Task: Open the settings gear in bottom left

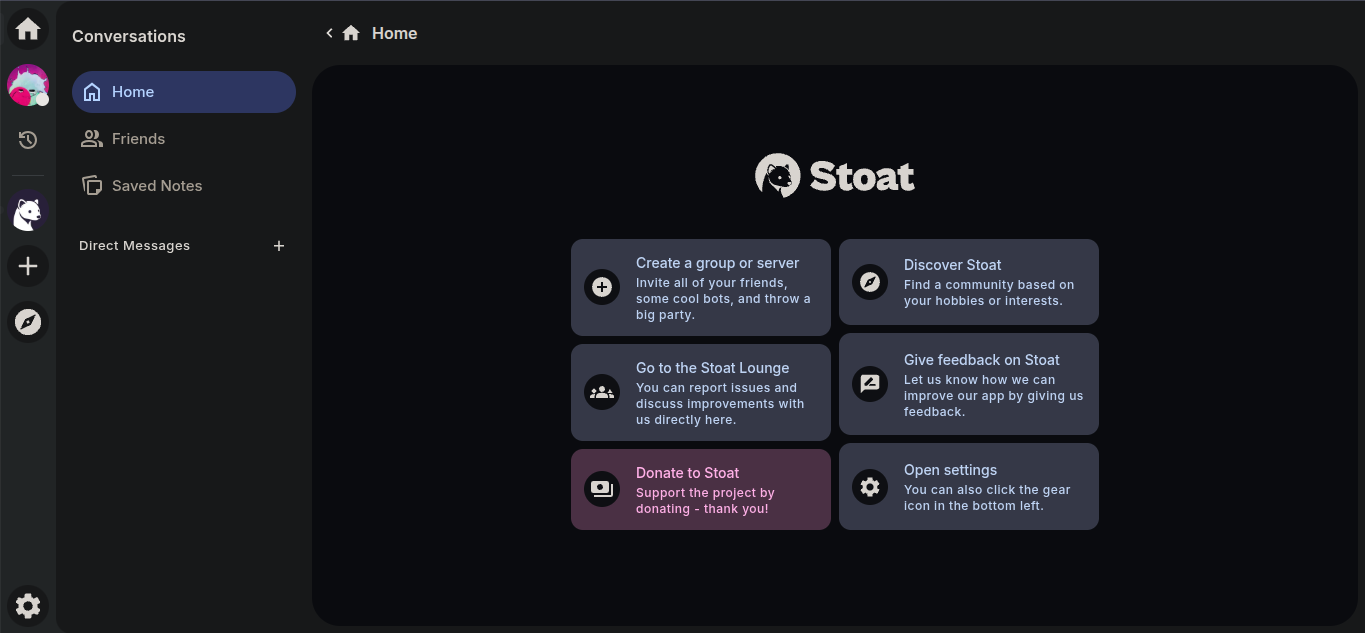Action: click(x=28, y=605)
